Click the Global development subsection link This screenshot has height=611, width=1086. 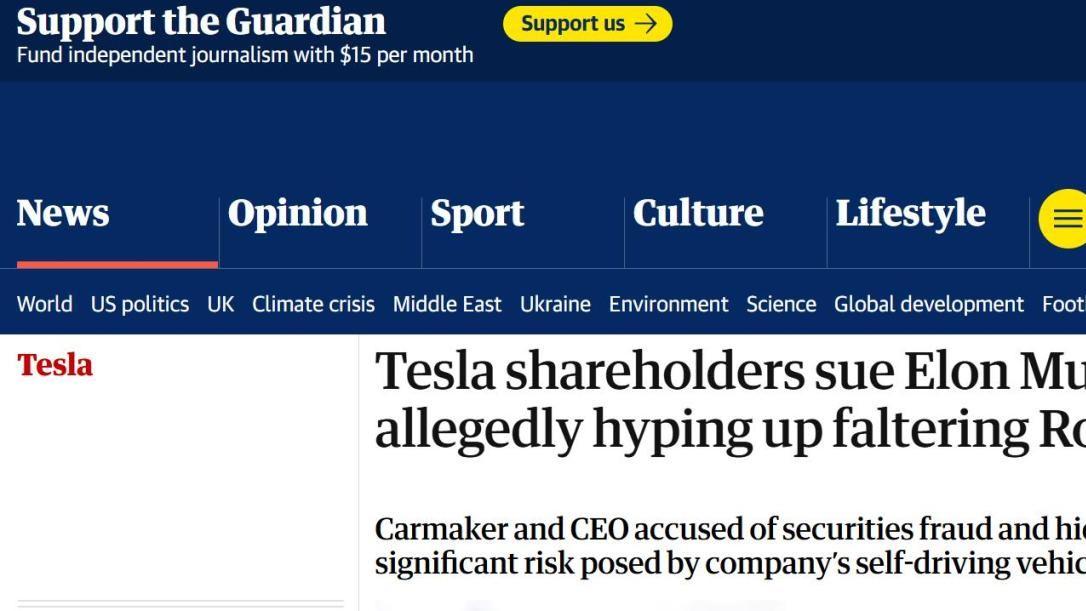pyautogui.click(x=929, y=304)
